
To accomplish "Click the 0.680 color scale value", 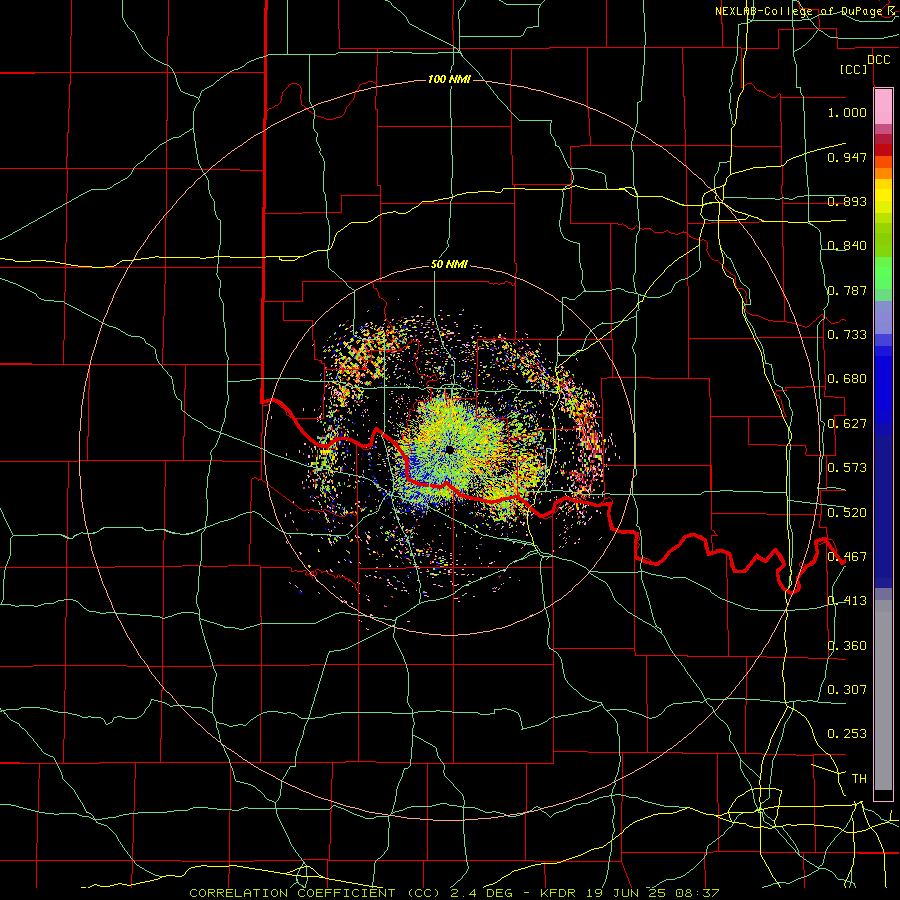I will click(x=847, y=379).
